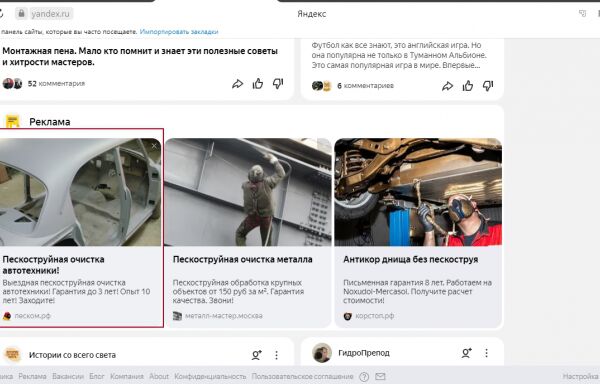Viewport: 600px width, 384px height.
Task: Click the help question mark icon in footer
Action: coord(364,377)
